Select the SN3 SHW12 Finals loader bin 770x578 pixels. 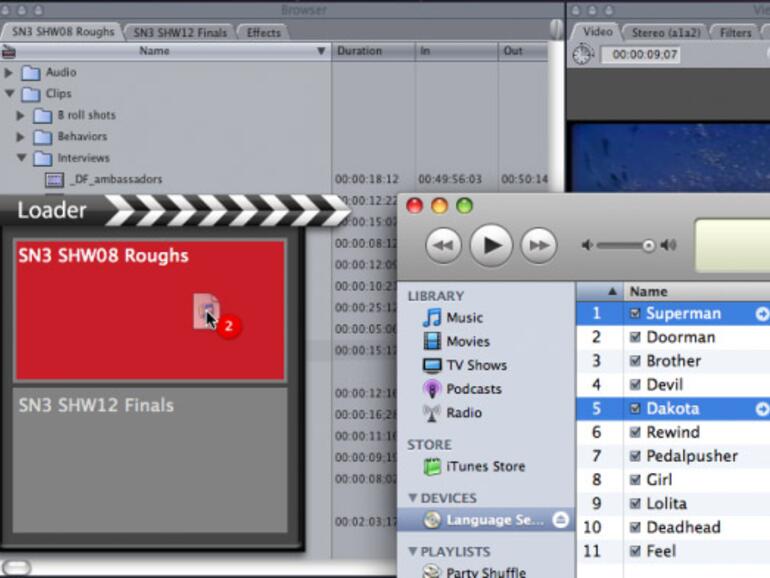(150, 460)
